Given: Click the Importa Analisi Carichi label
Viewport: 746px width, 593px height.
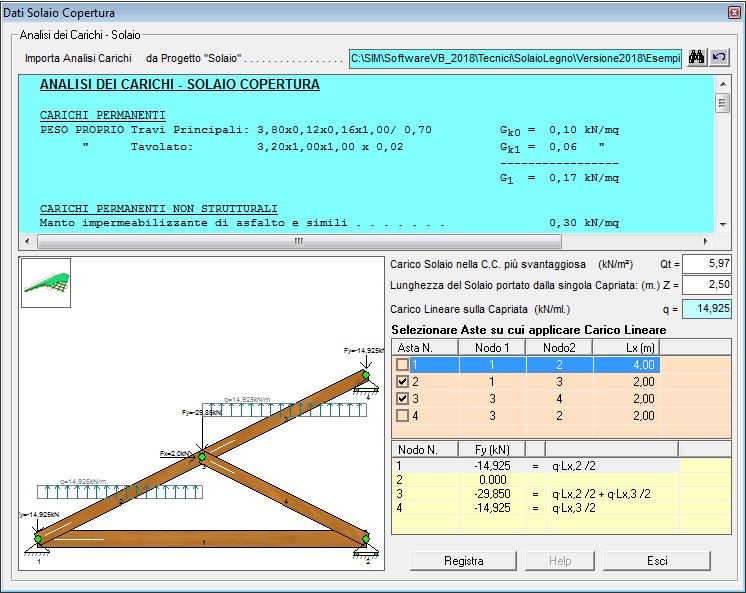Looking at the screenshot, I should click(78, 58).
